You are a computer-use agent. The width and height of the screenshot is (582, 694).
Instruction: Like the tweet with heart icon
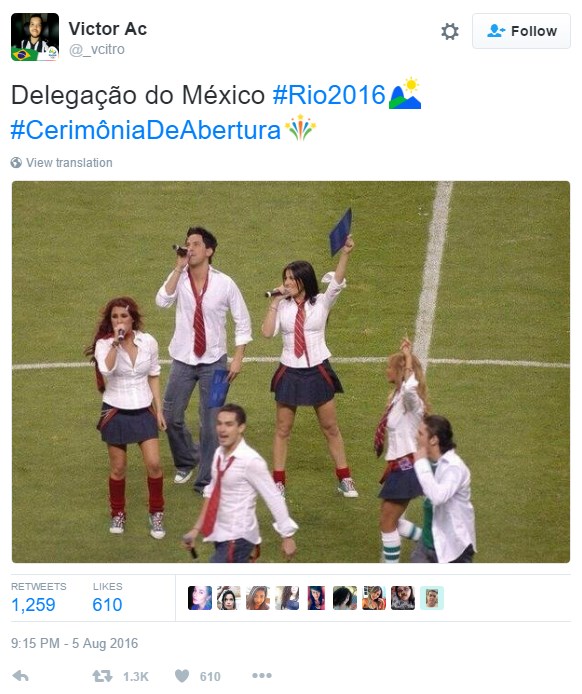click(181, 676)
